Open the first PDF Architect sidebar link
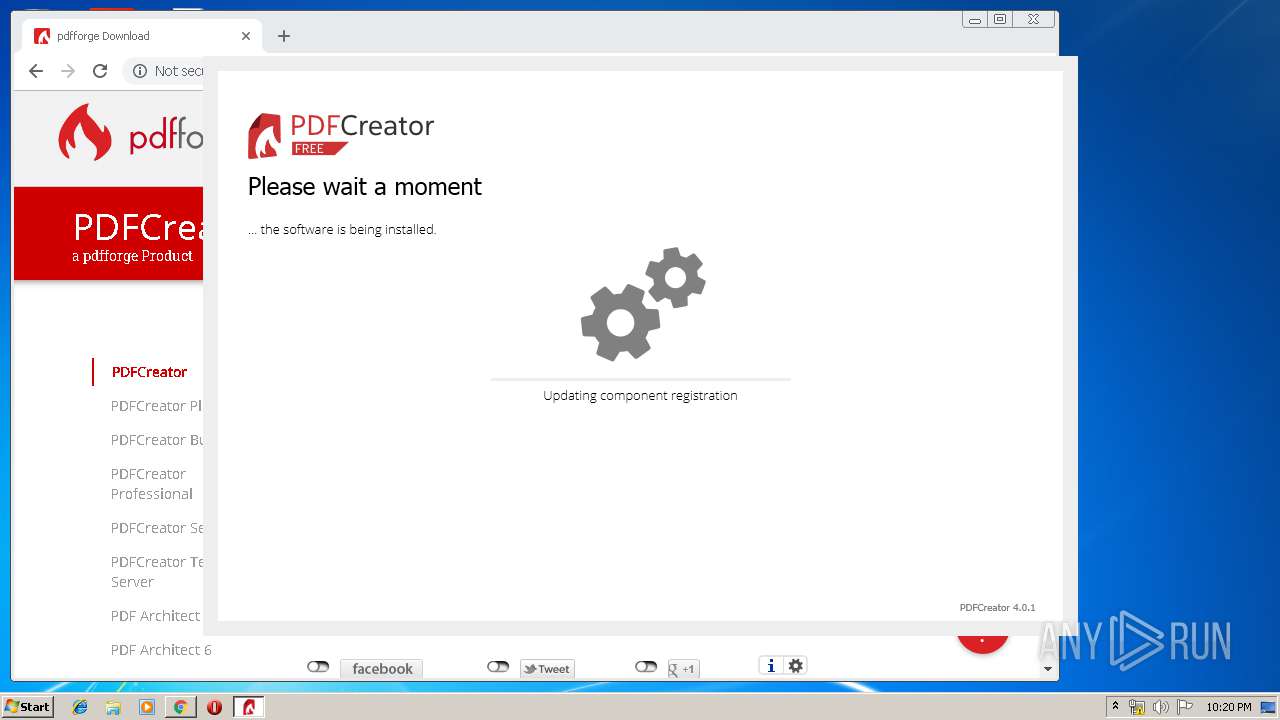The image size is (1280, 720). point(155,616)
